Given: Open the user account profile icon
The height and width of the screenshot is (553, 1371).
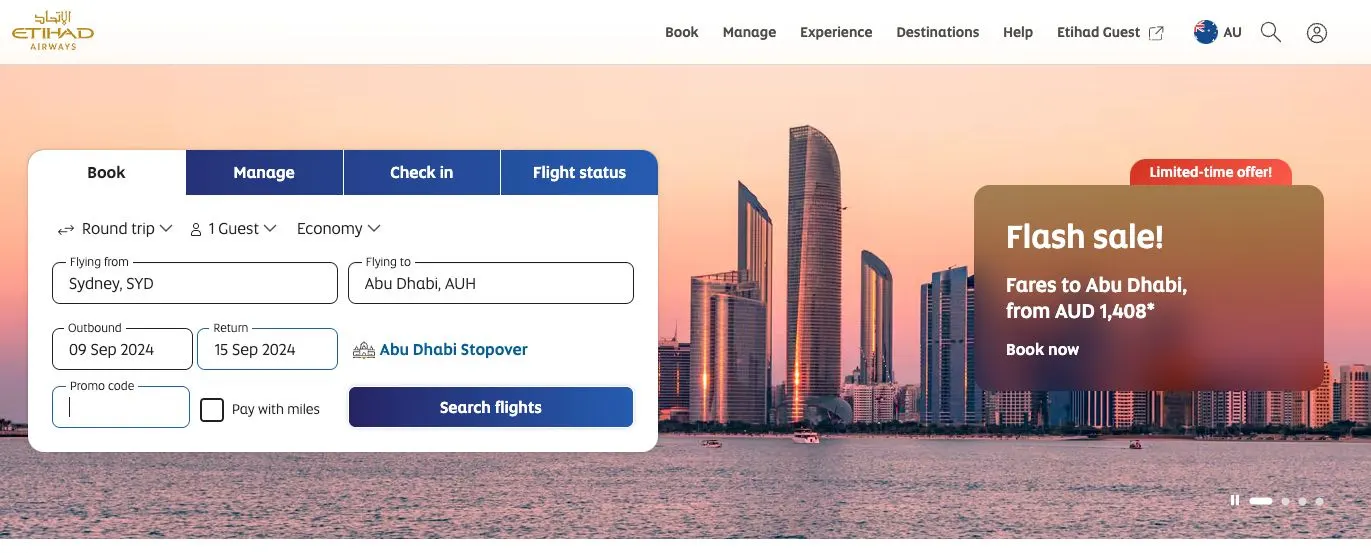Looking at the screenshot, I should pyautogui.click(x=1317, y=33).
